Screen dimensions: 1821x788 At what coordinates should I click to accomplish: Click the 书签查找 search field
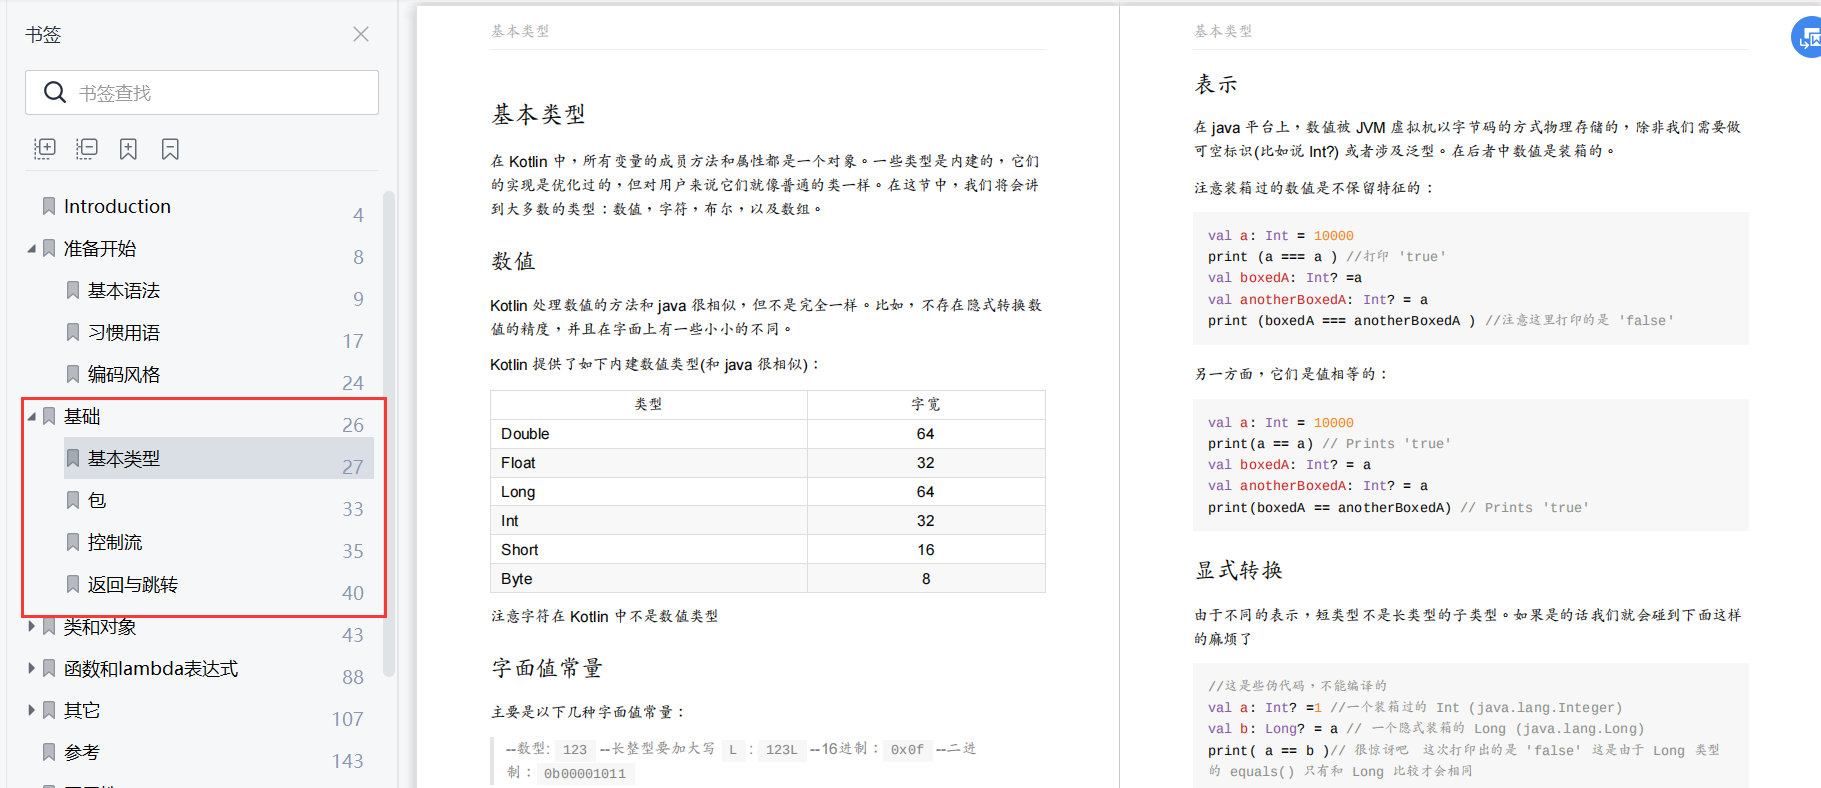pos(202,93)
